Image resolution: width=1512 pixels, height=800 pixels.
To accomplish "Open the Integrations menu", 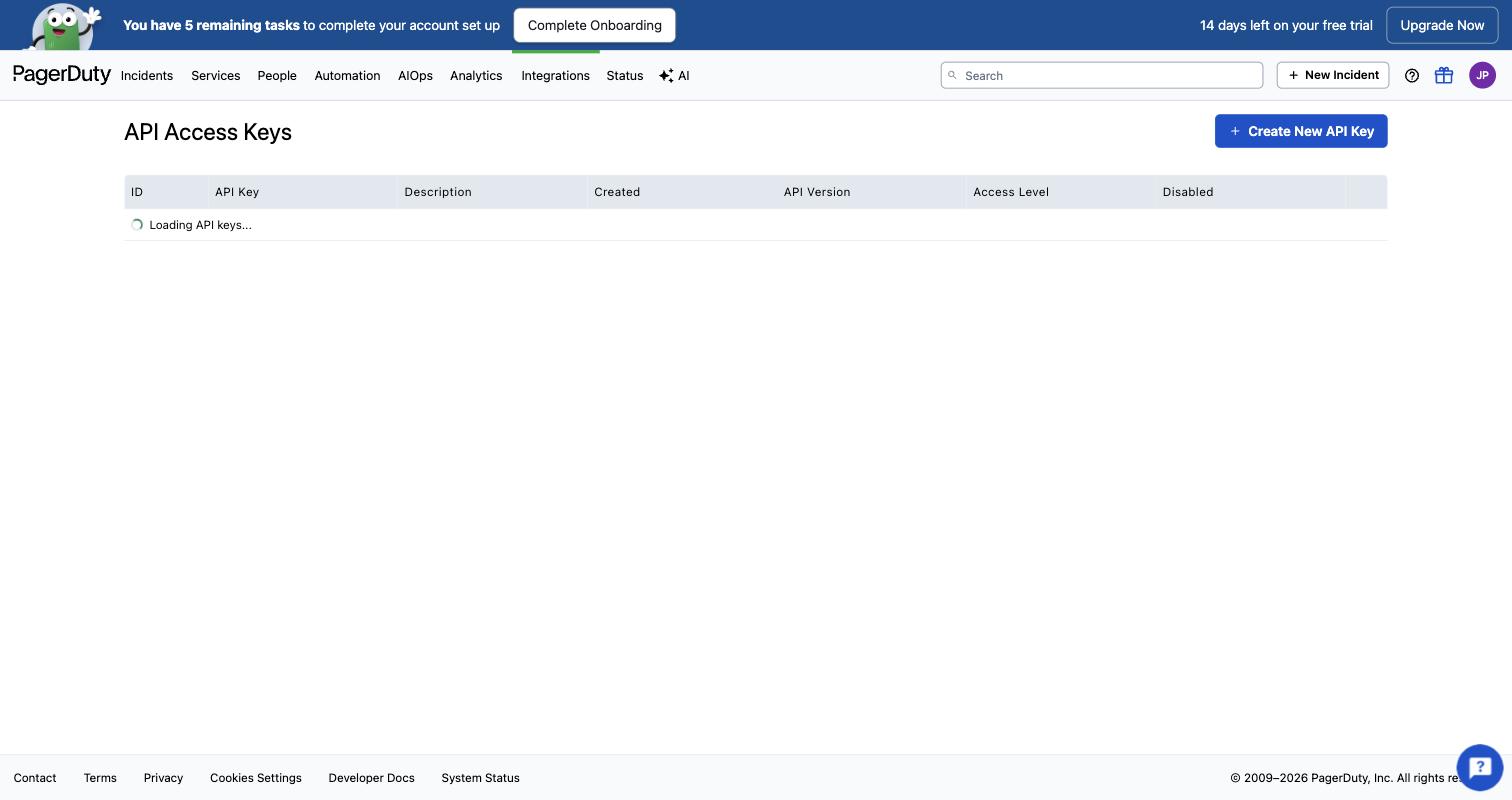I will click(555, 76).
